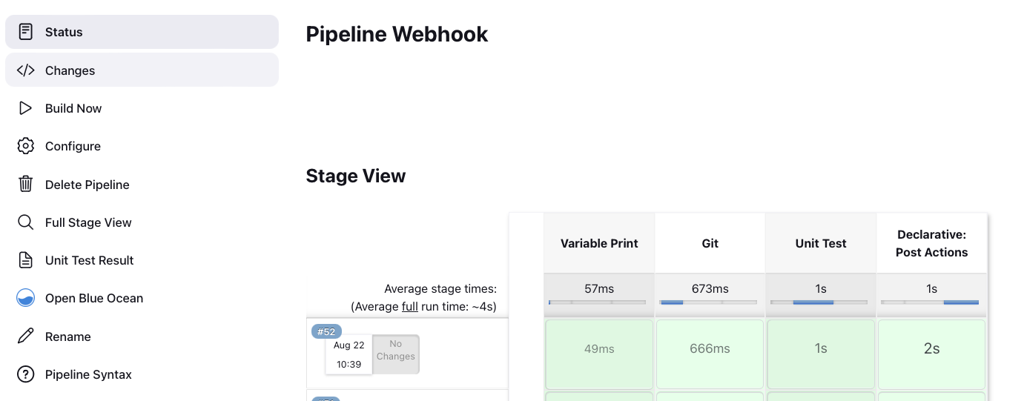Viewport: 1024px width, 401px height.
Task: Open build #52 badge
Action: 326,331
